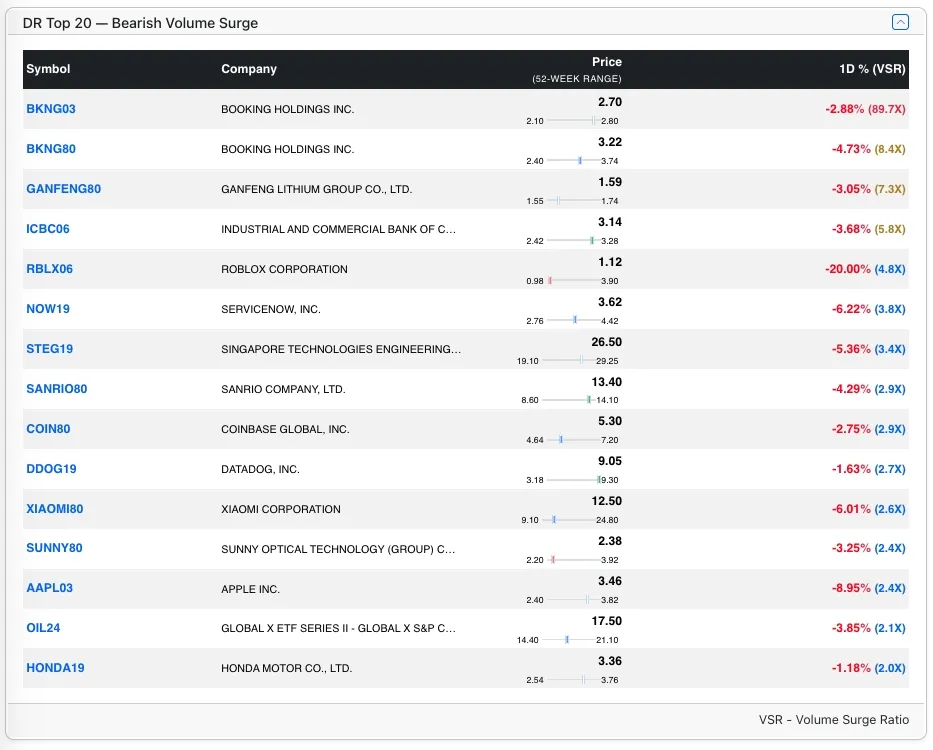The image size is (933, 750).
Task: Open the RBLX06 symbol link
Action: (x=49, y=268)
